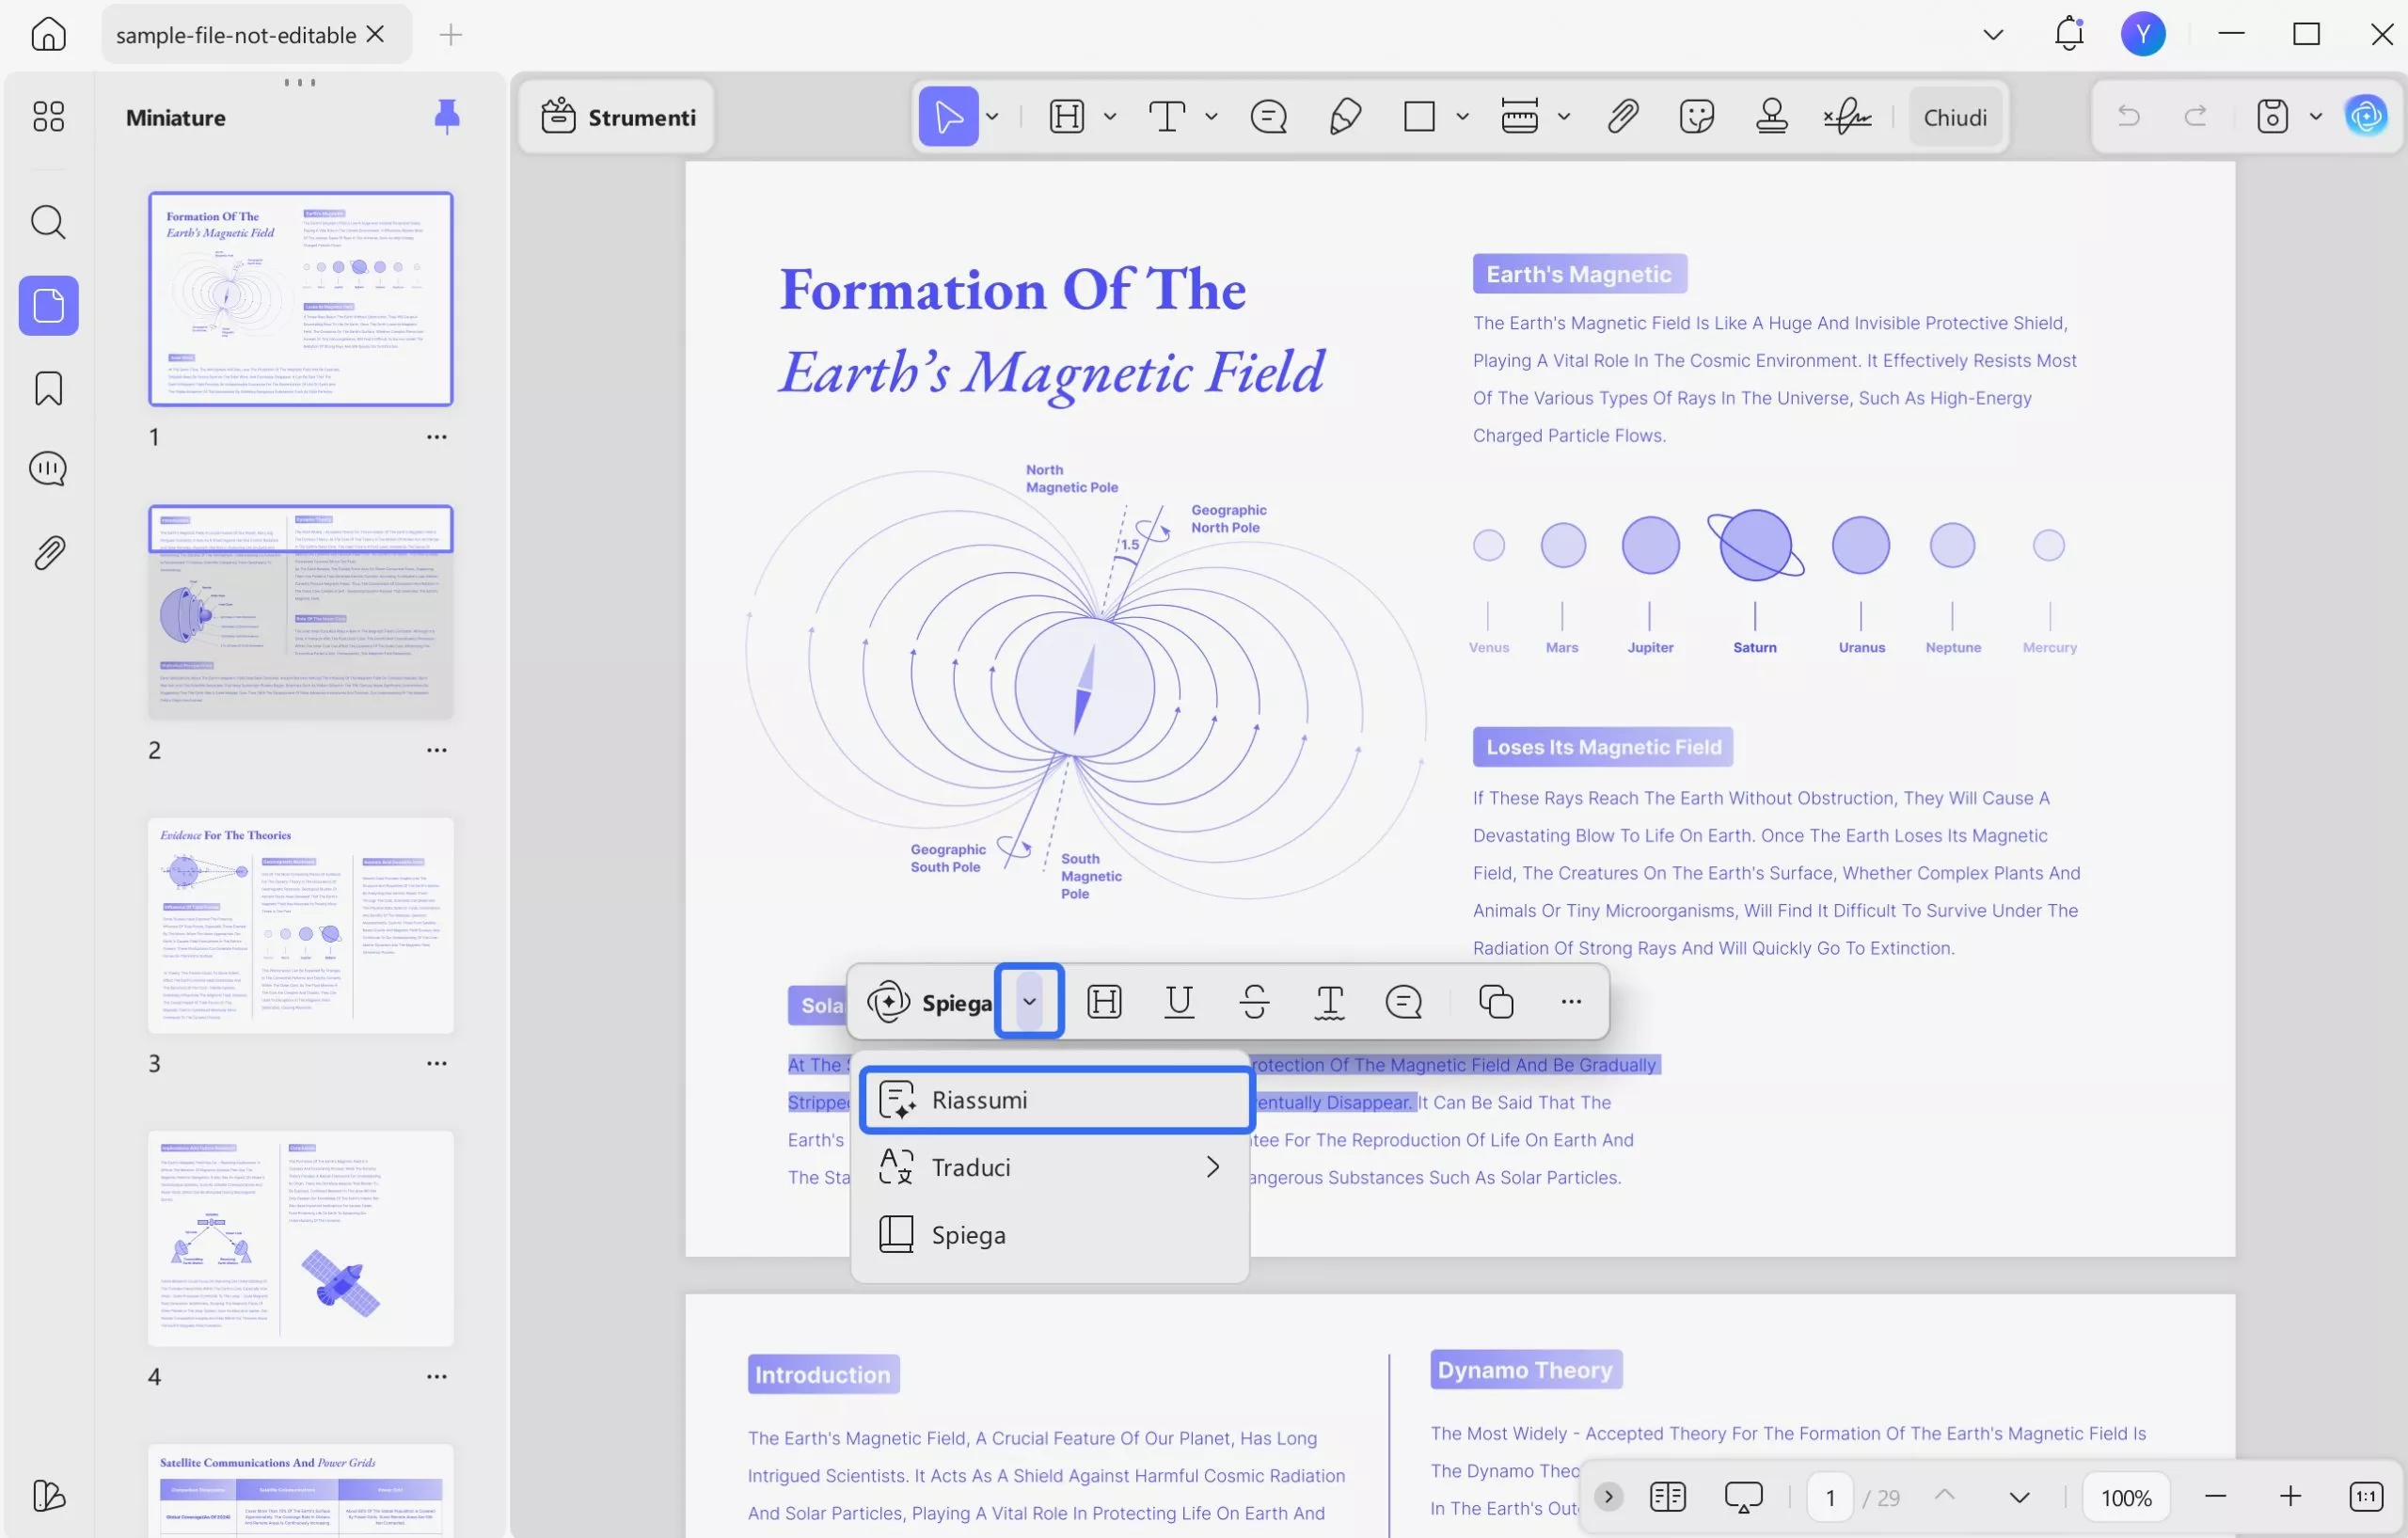Select the cursor selection tool
This screenshot has height=1538, width=2408.
tap(948, 117)
